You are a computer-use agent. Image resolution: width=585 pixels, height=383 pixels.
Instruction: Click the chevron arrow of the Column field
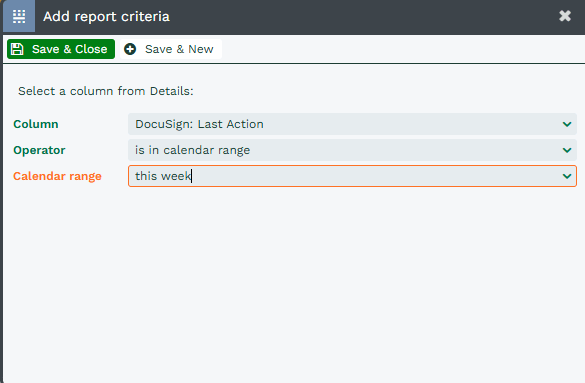pos(567,124)
